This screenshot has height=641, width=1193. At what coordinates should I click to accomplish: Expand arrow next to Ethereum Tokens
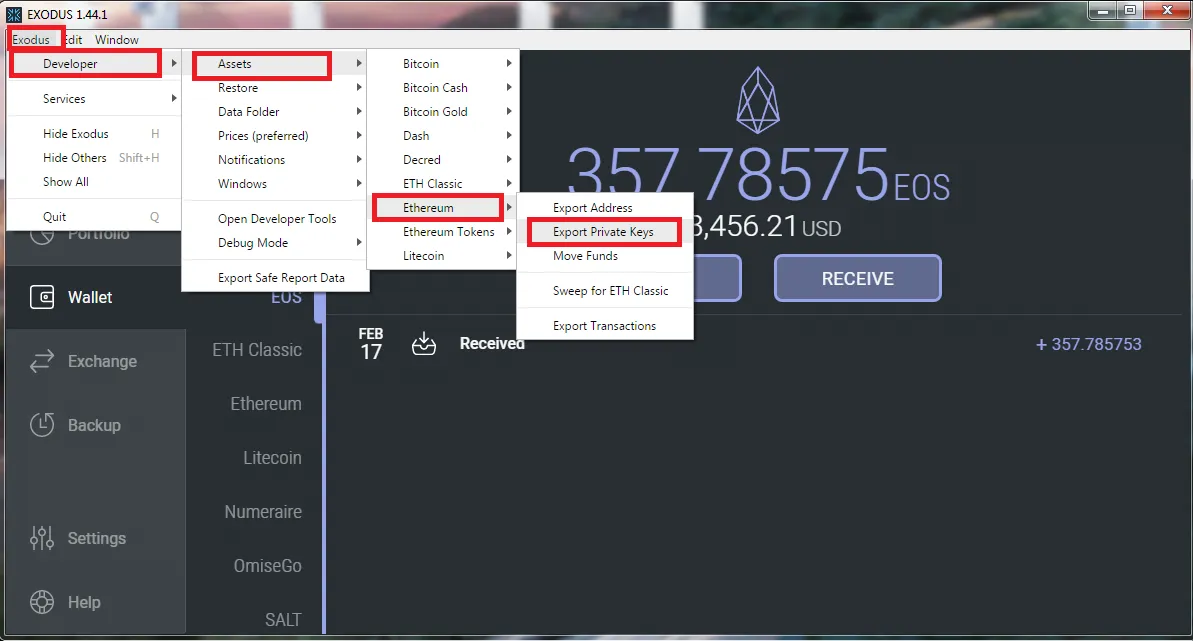coord(509,232)
